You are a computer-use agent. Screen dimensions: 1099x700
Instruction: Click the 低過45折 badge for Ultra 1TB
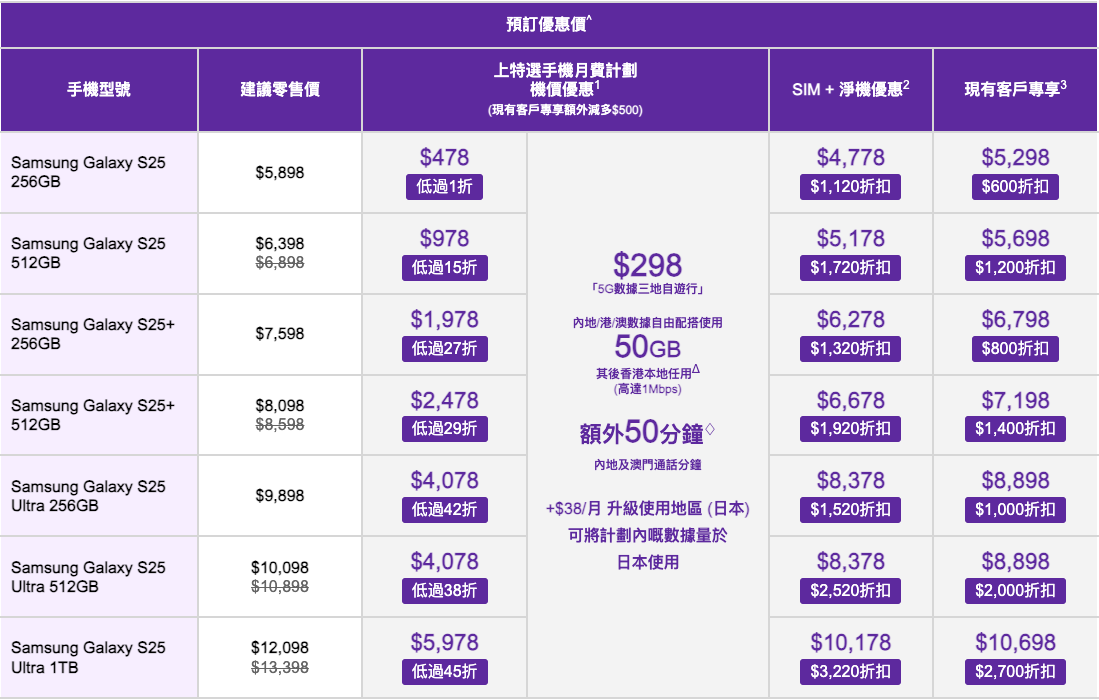tap(444, 671)
